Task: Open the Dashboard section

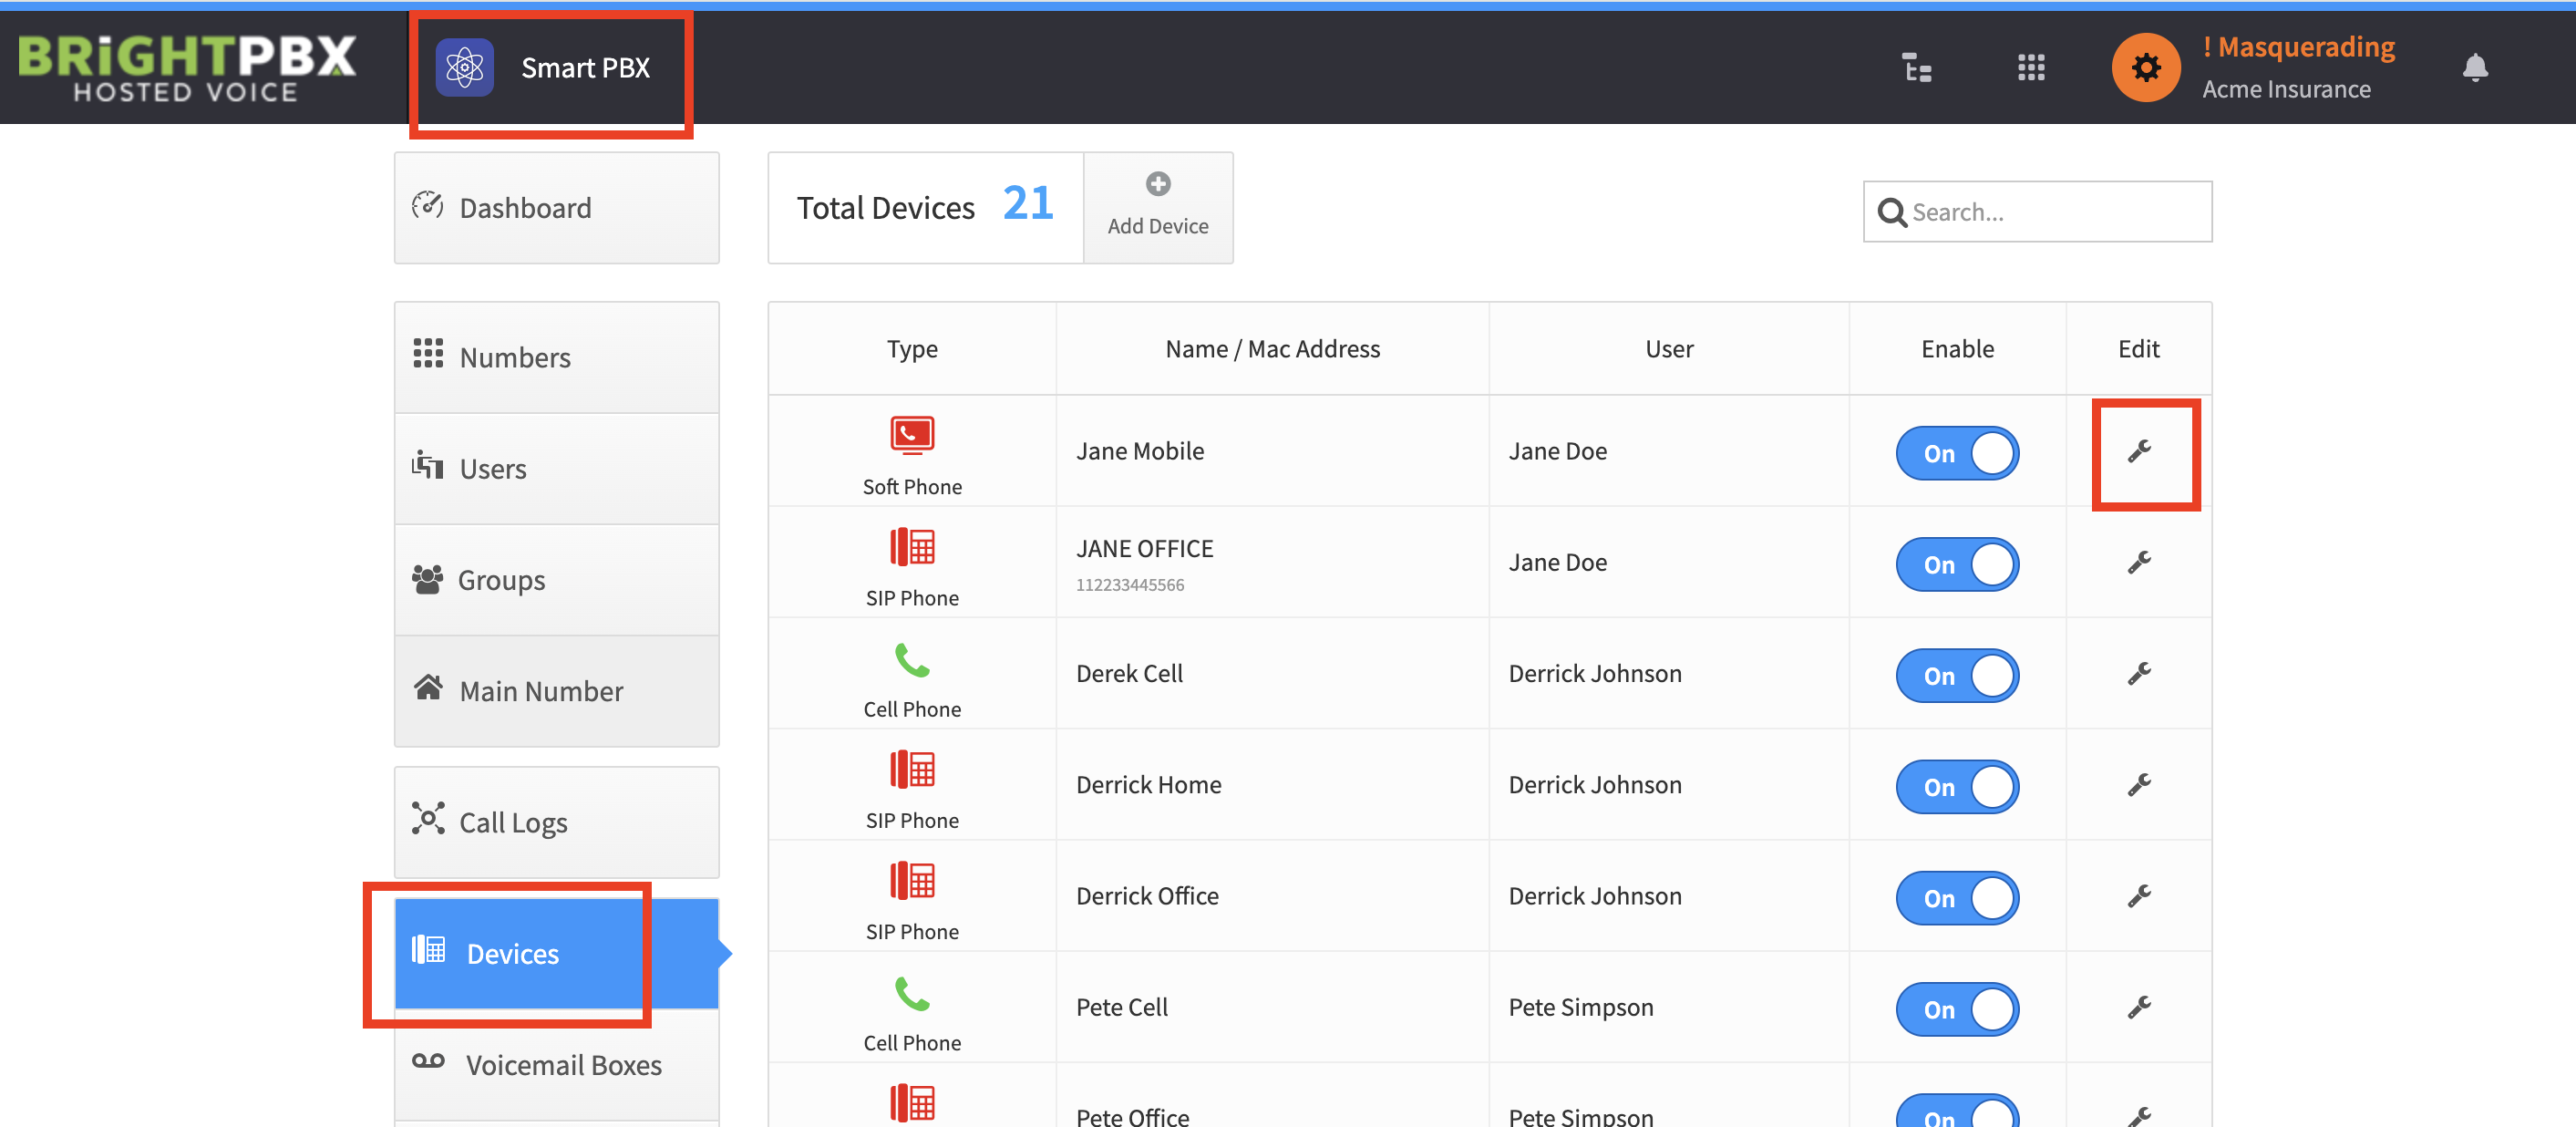Action: click(x=556, y=208)
